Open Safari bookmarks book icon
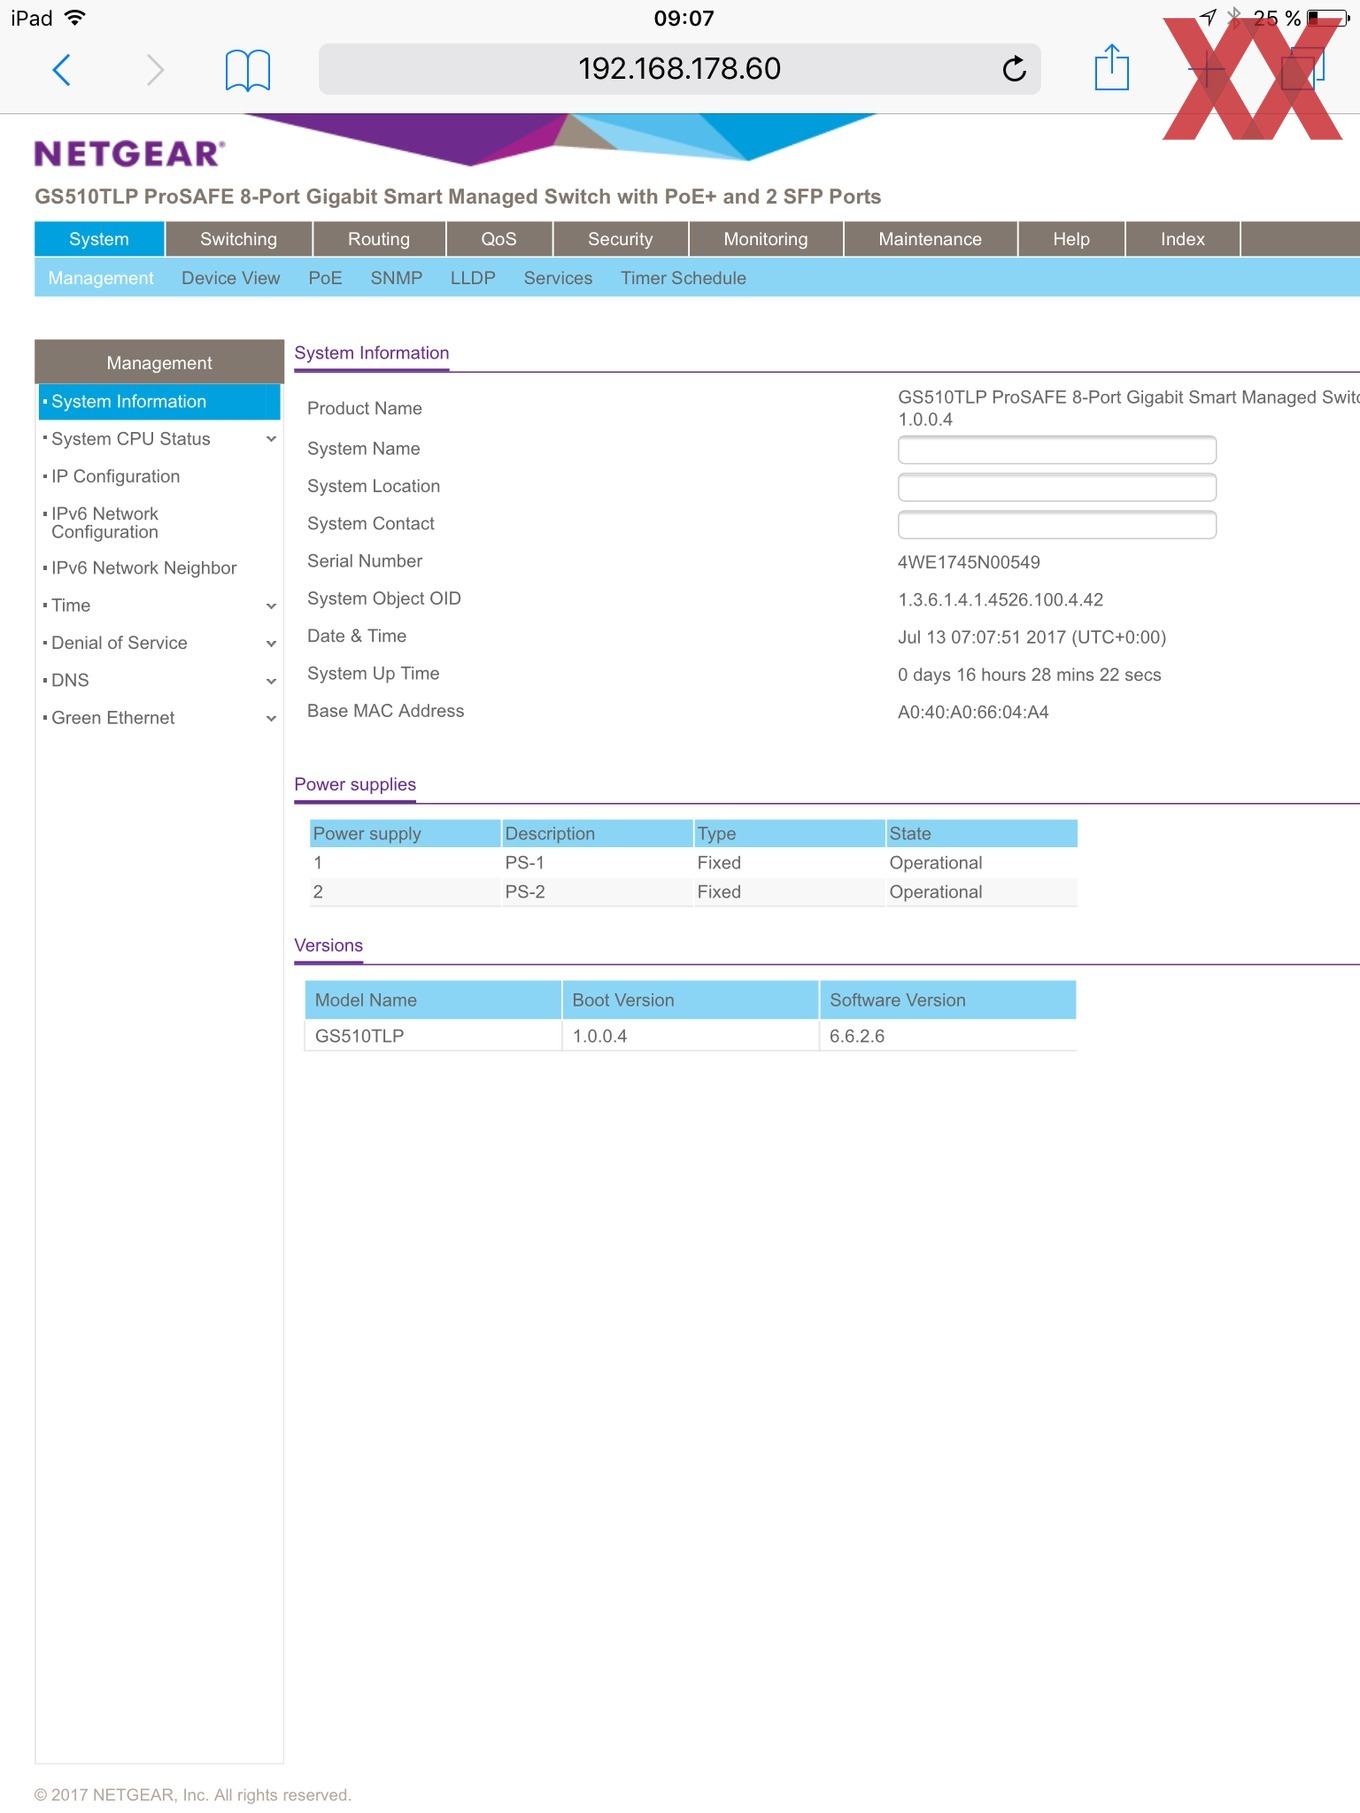This screenshot has height=1813, width=1360. click(247, 70)
